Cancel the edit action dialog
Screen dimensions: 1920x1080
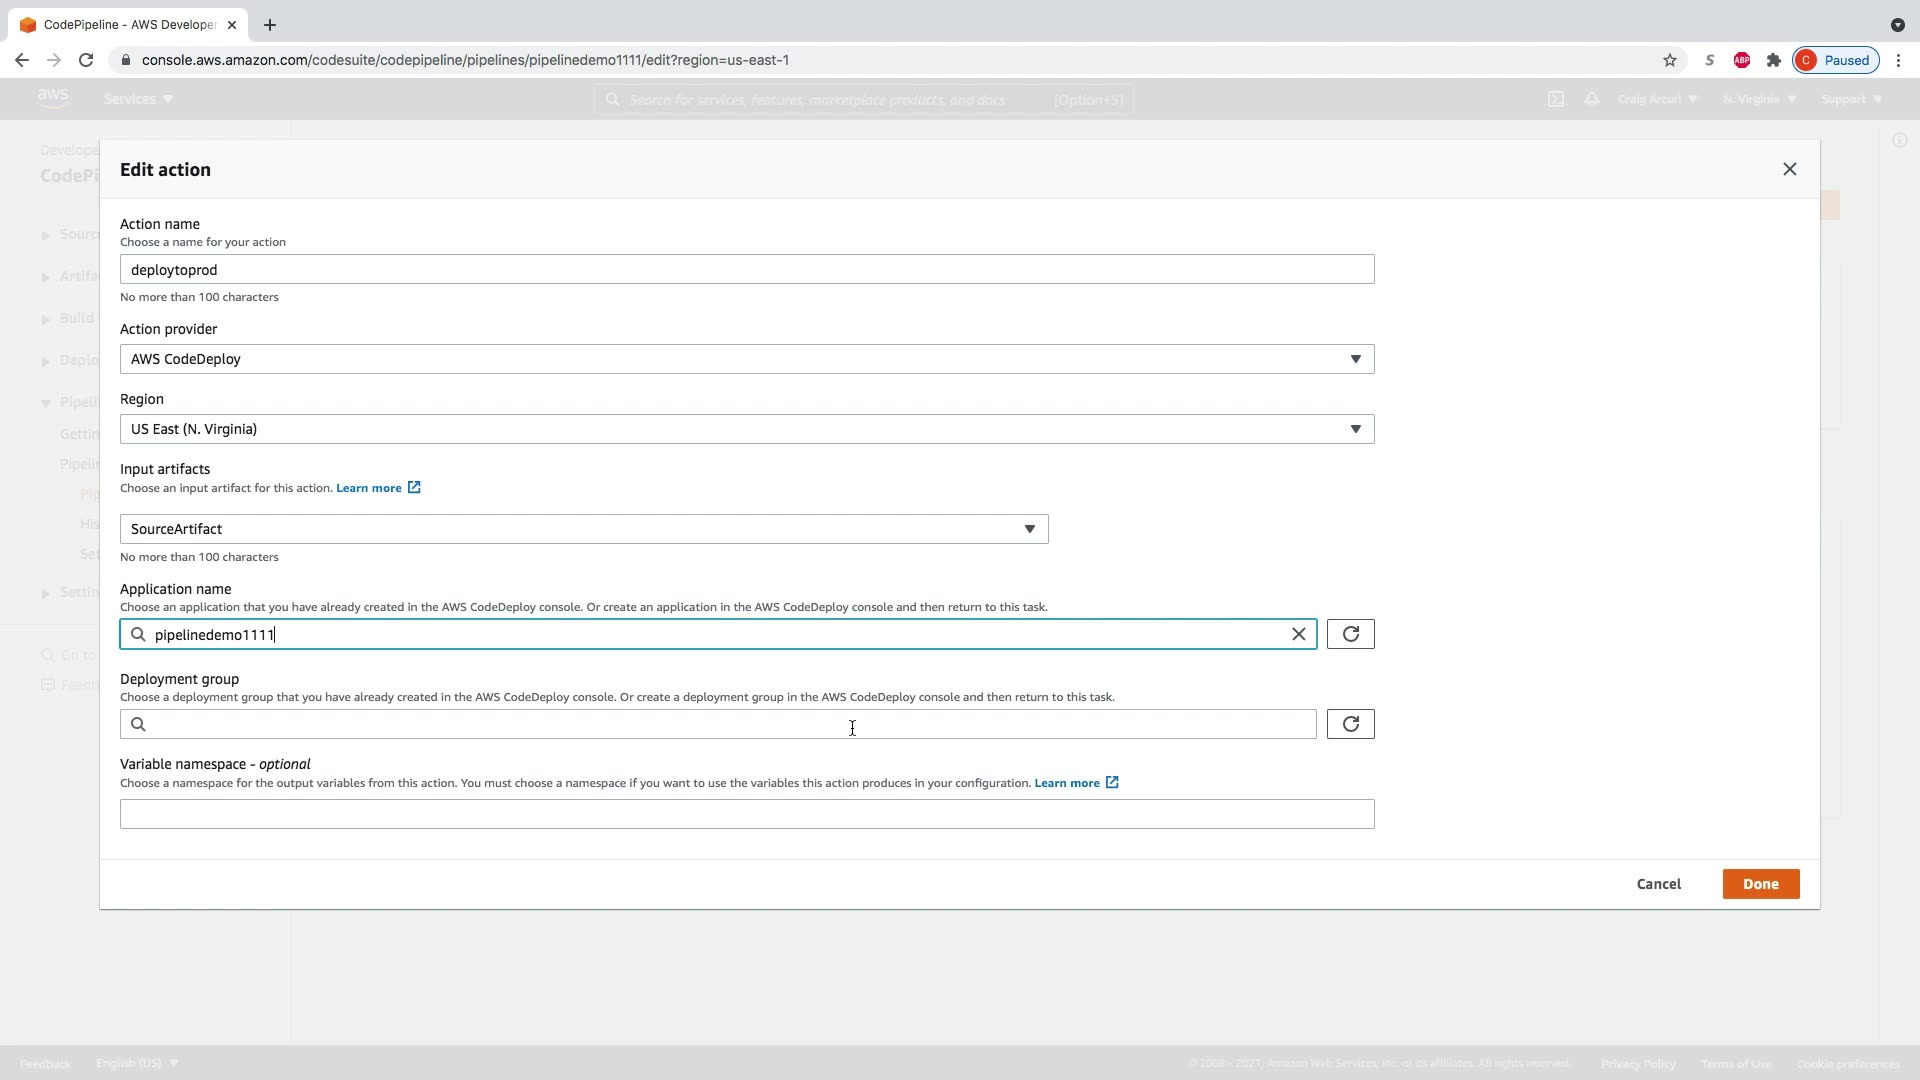coord(1658,884)
